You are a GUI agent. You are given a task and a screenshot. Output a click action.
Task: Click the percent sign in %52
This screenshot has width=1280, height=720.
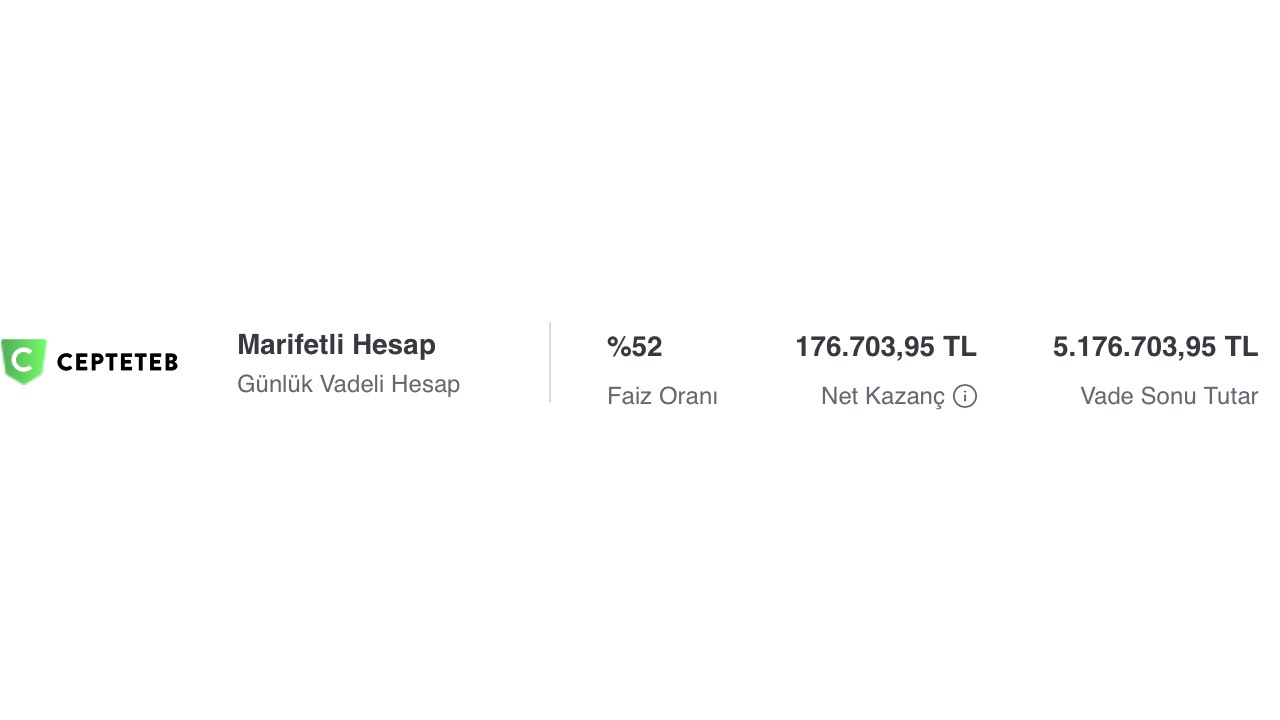619,347
